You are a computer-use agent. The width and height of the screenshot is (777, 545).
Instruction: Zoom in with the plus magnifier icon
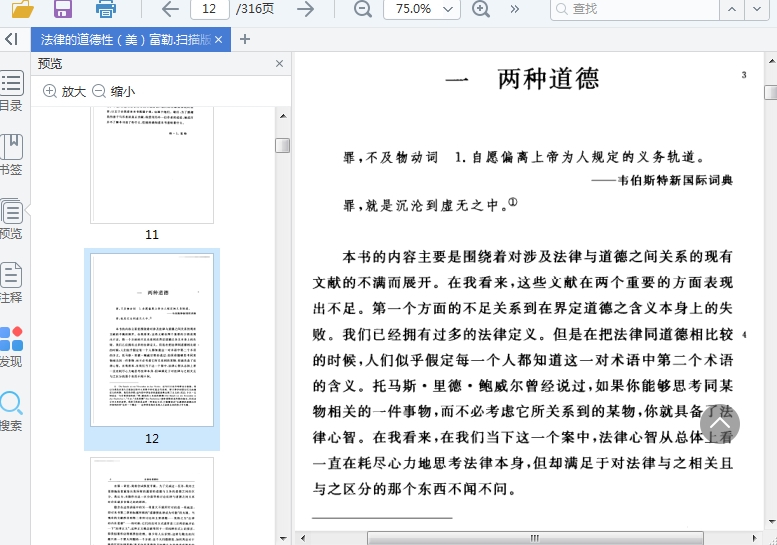481,9
